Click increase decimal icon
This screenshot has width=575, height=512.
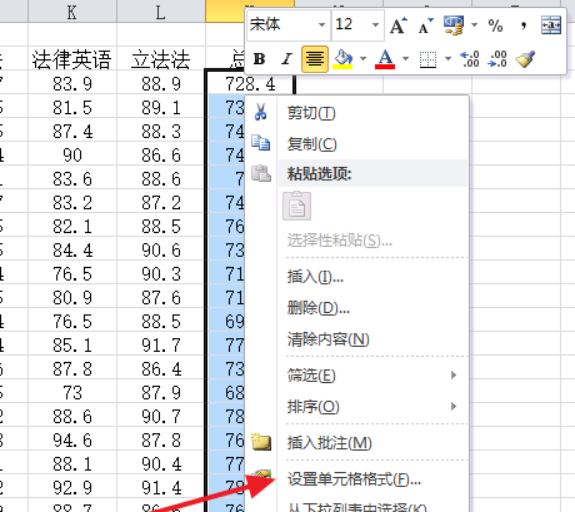(x=470, y=59)
